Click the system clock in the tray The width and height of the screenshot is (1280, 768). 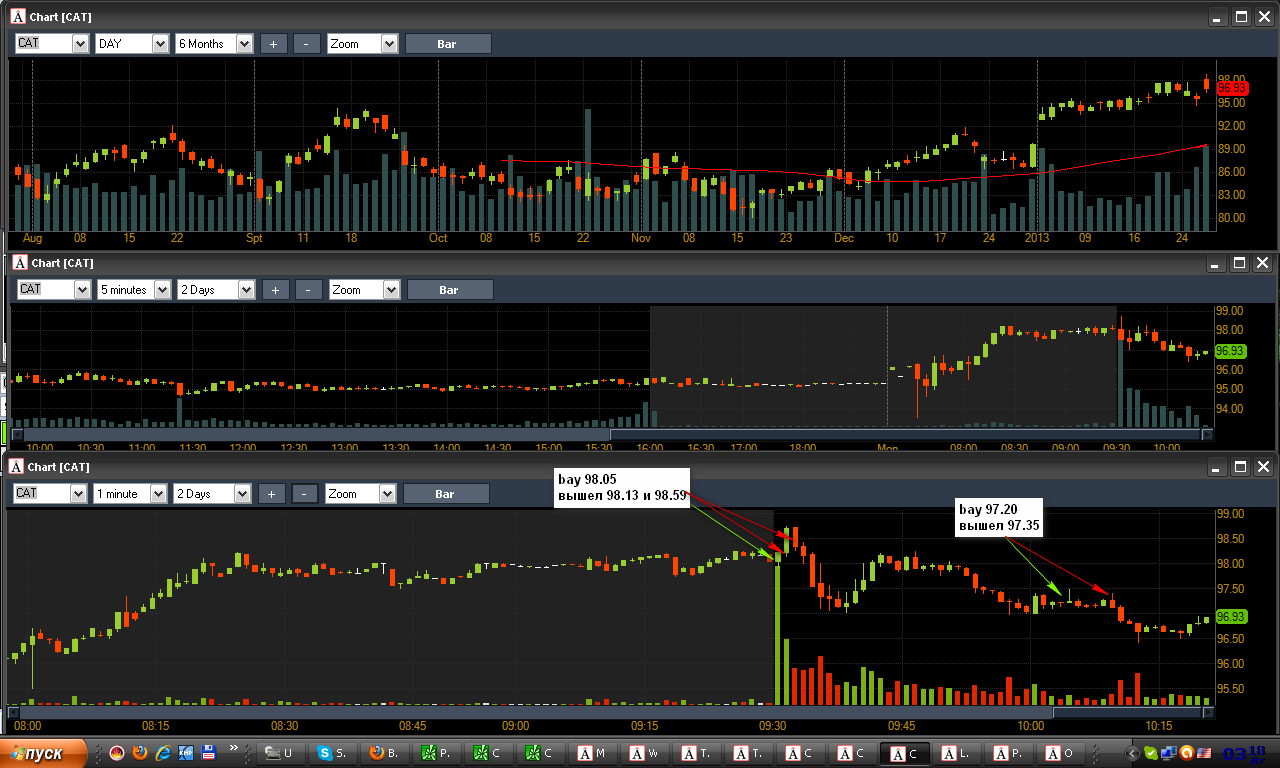[1244, 753]
